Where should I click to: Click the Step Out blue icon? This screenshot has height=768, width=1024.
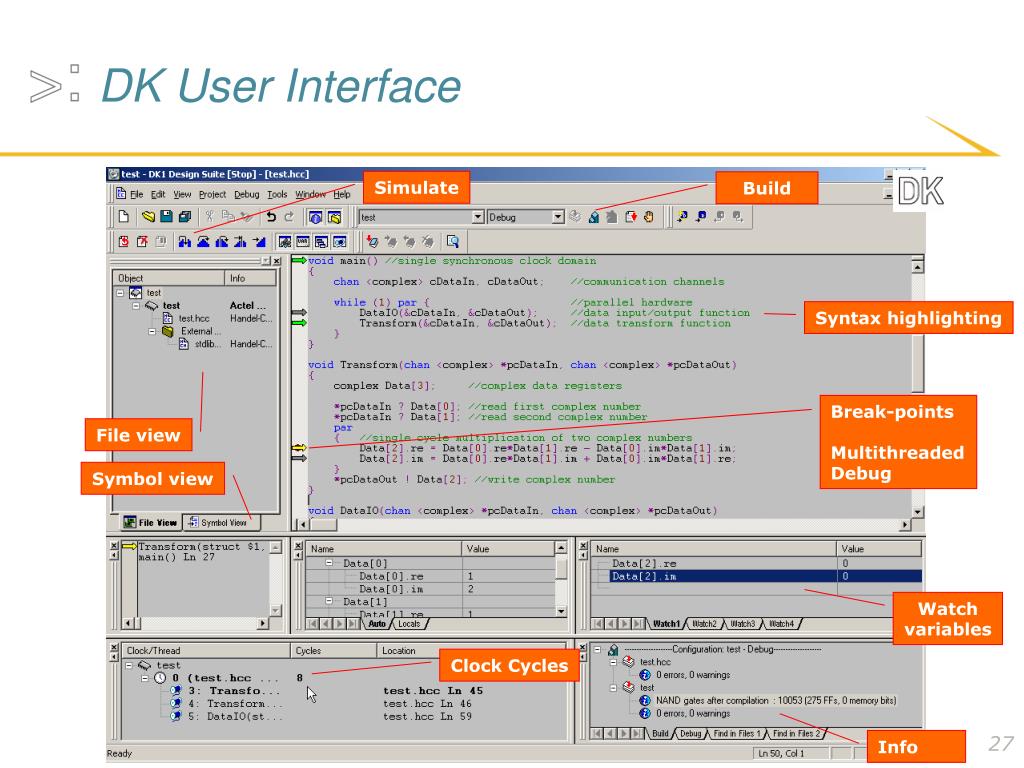221,242
